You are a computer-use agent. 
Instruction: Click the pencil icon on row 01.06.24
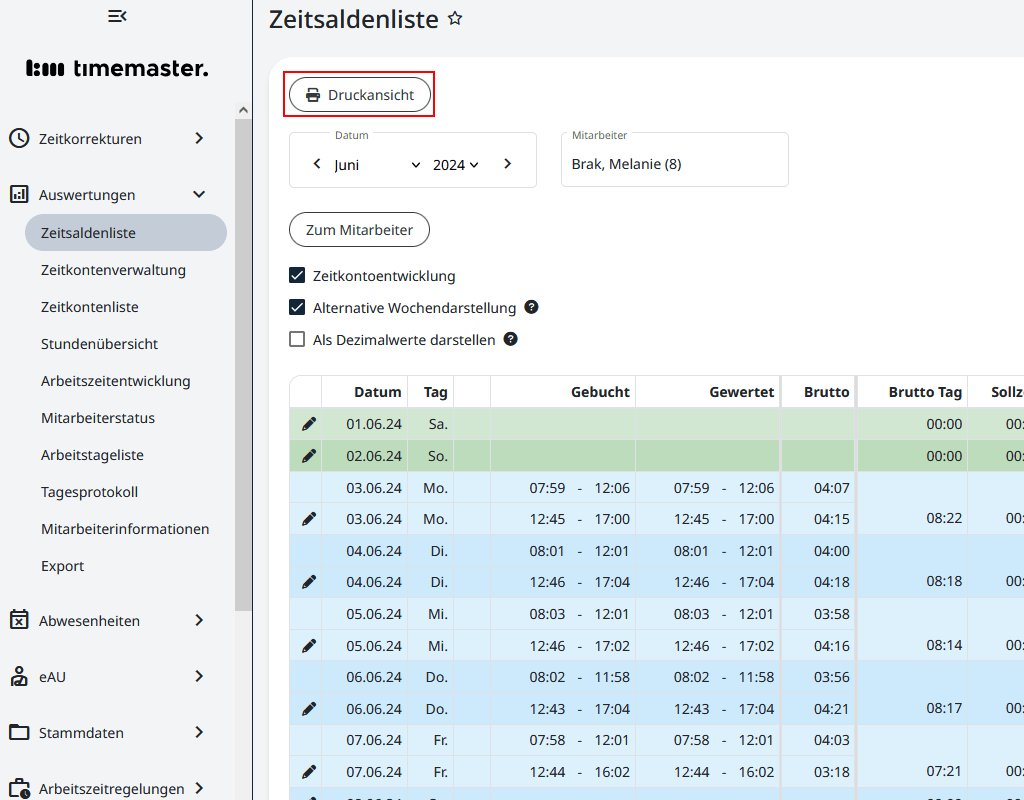click(307, 423)
